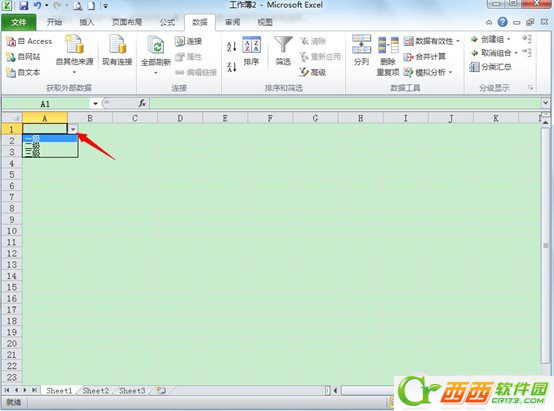554x411 pixels.
Task: Select 二级 from dropdown list
Action: tap(50, 145)
